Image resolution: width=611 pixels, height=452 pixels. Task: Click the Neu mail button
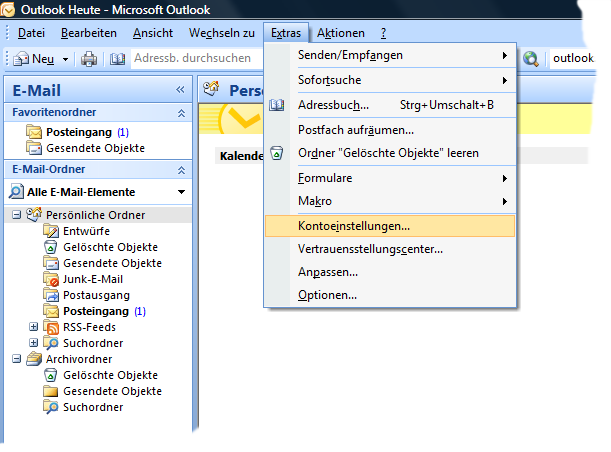(34, 59)
